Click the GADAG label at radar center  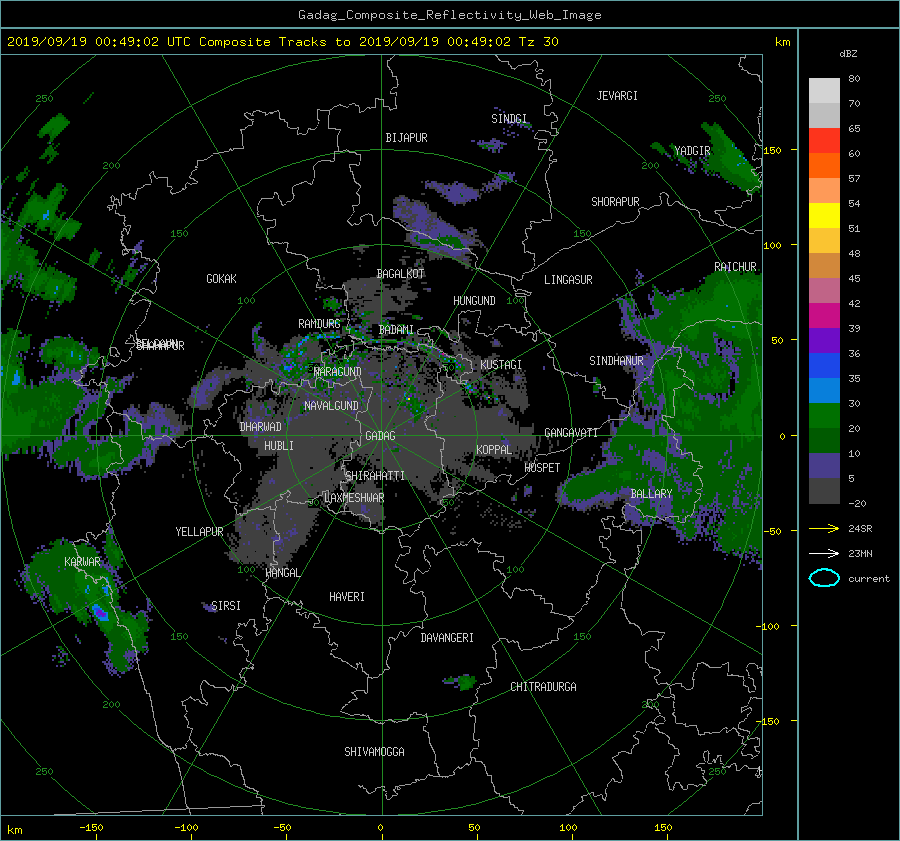tap(381, 436)
